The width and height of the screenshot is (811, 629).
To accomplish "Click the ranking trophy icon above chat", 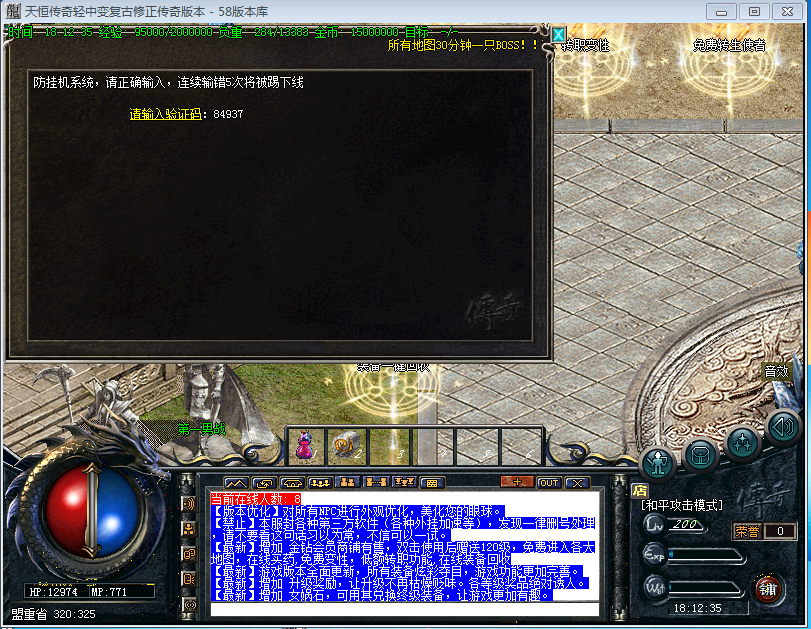I will click(x=404, y=483).
